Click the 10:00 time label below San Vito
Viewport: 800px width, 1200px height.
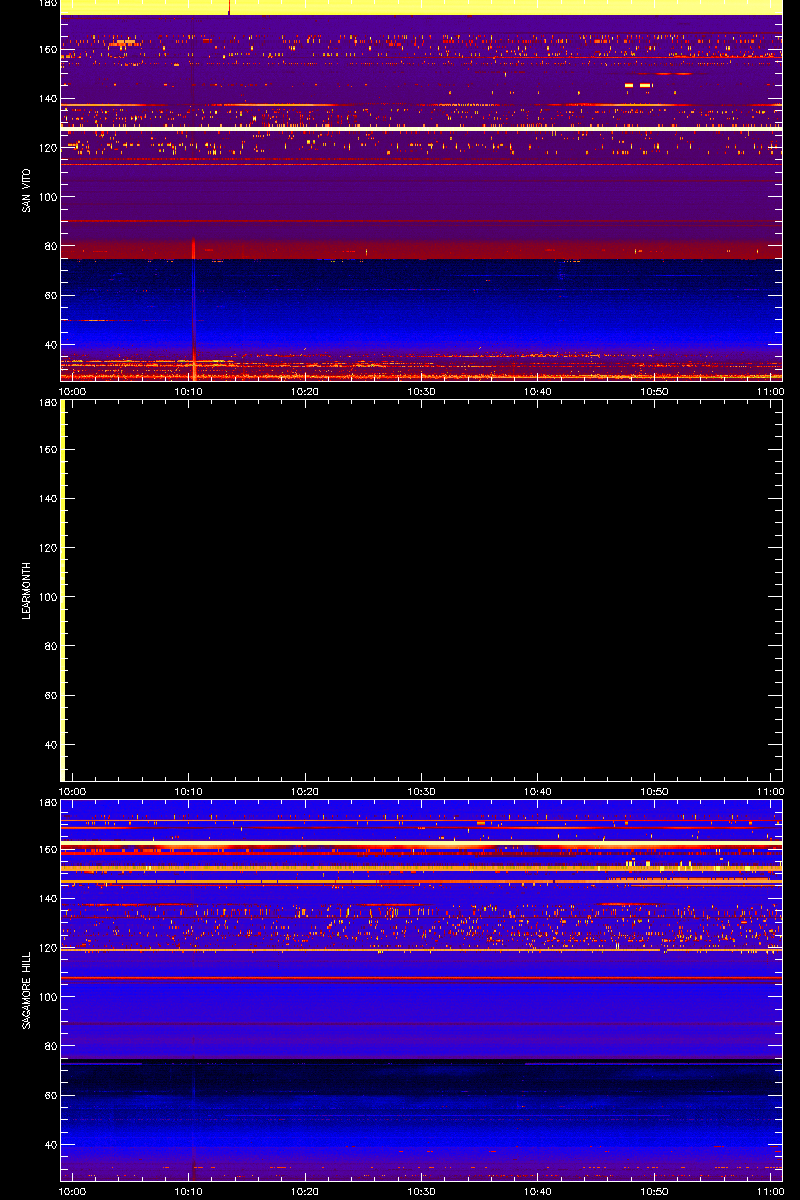point(73,392)
